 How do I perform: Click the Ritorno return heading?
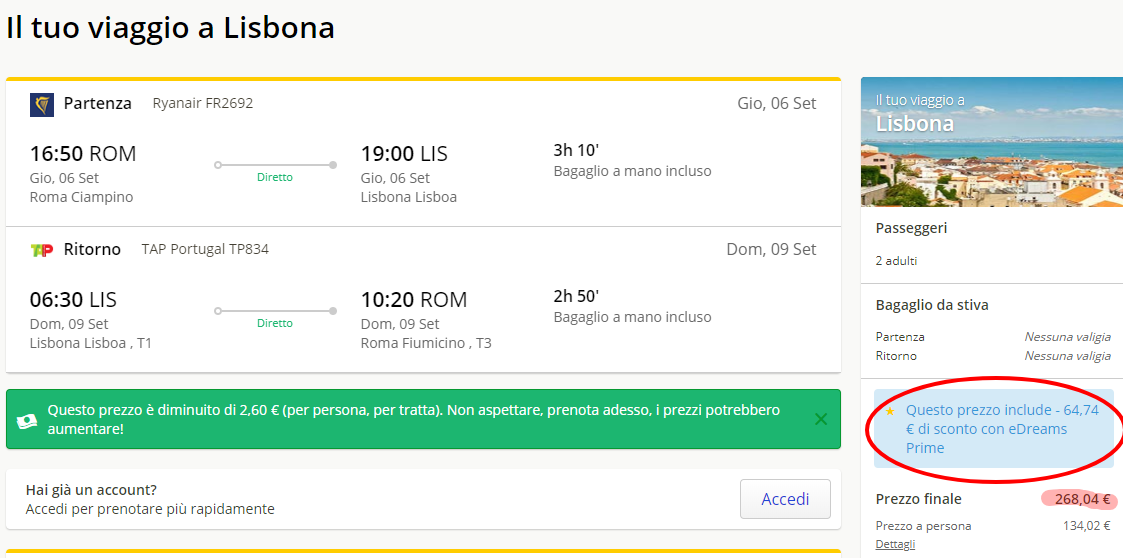click(92, 249)
